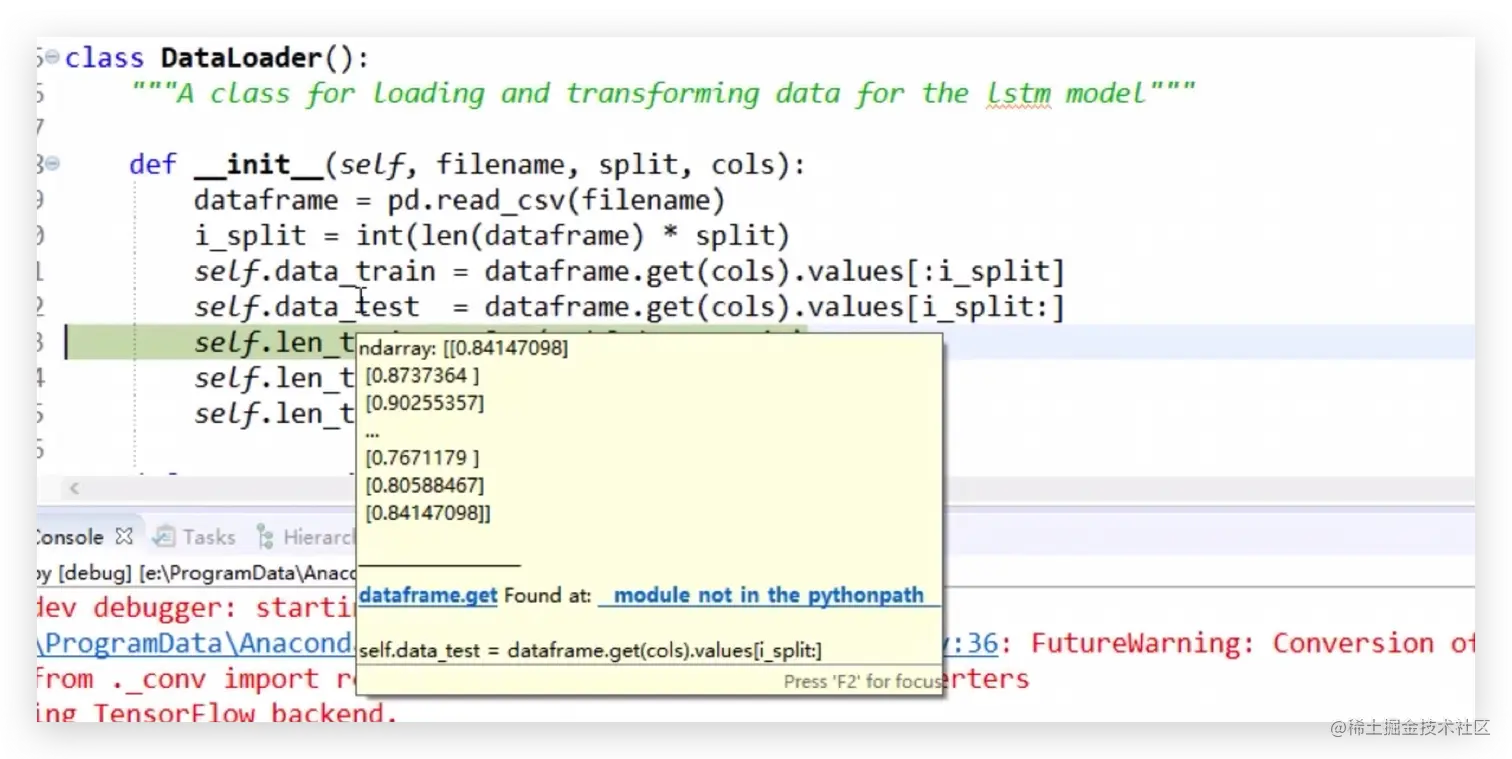Viewport: 1512px width, 759px height.
Task: Switch to the Console tab
Action: (70, 537)
